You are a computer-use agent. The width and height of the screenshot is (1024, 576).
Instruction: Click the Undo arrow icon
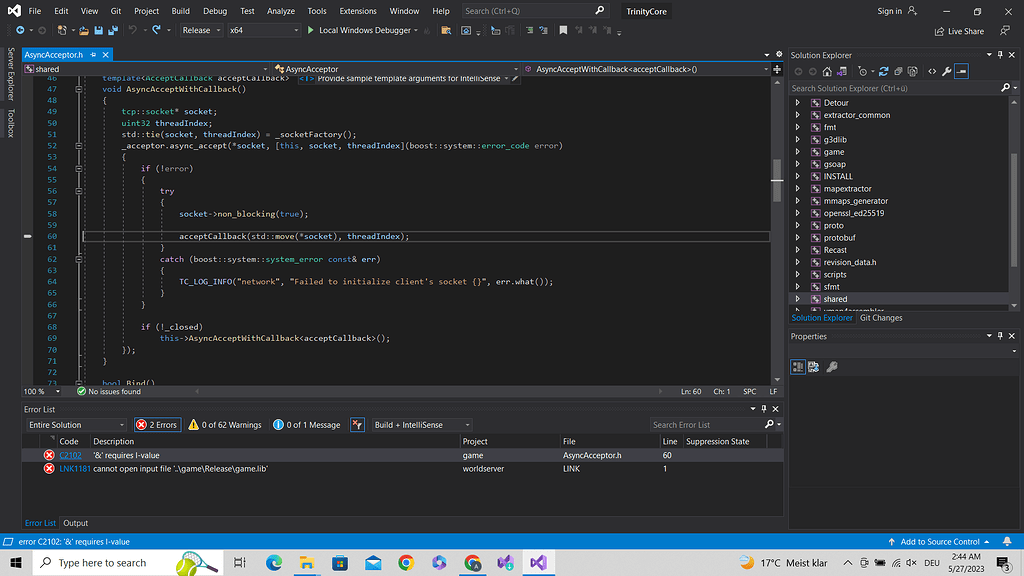click(133, 30)
